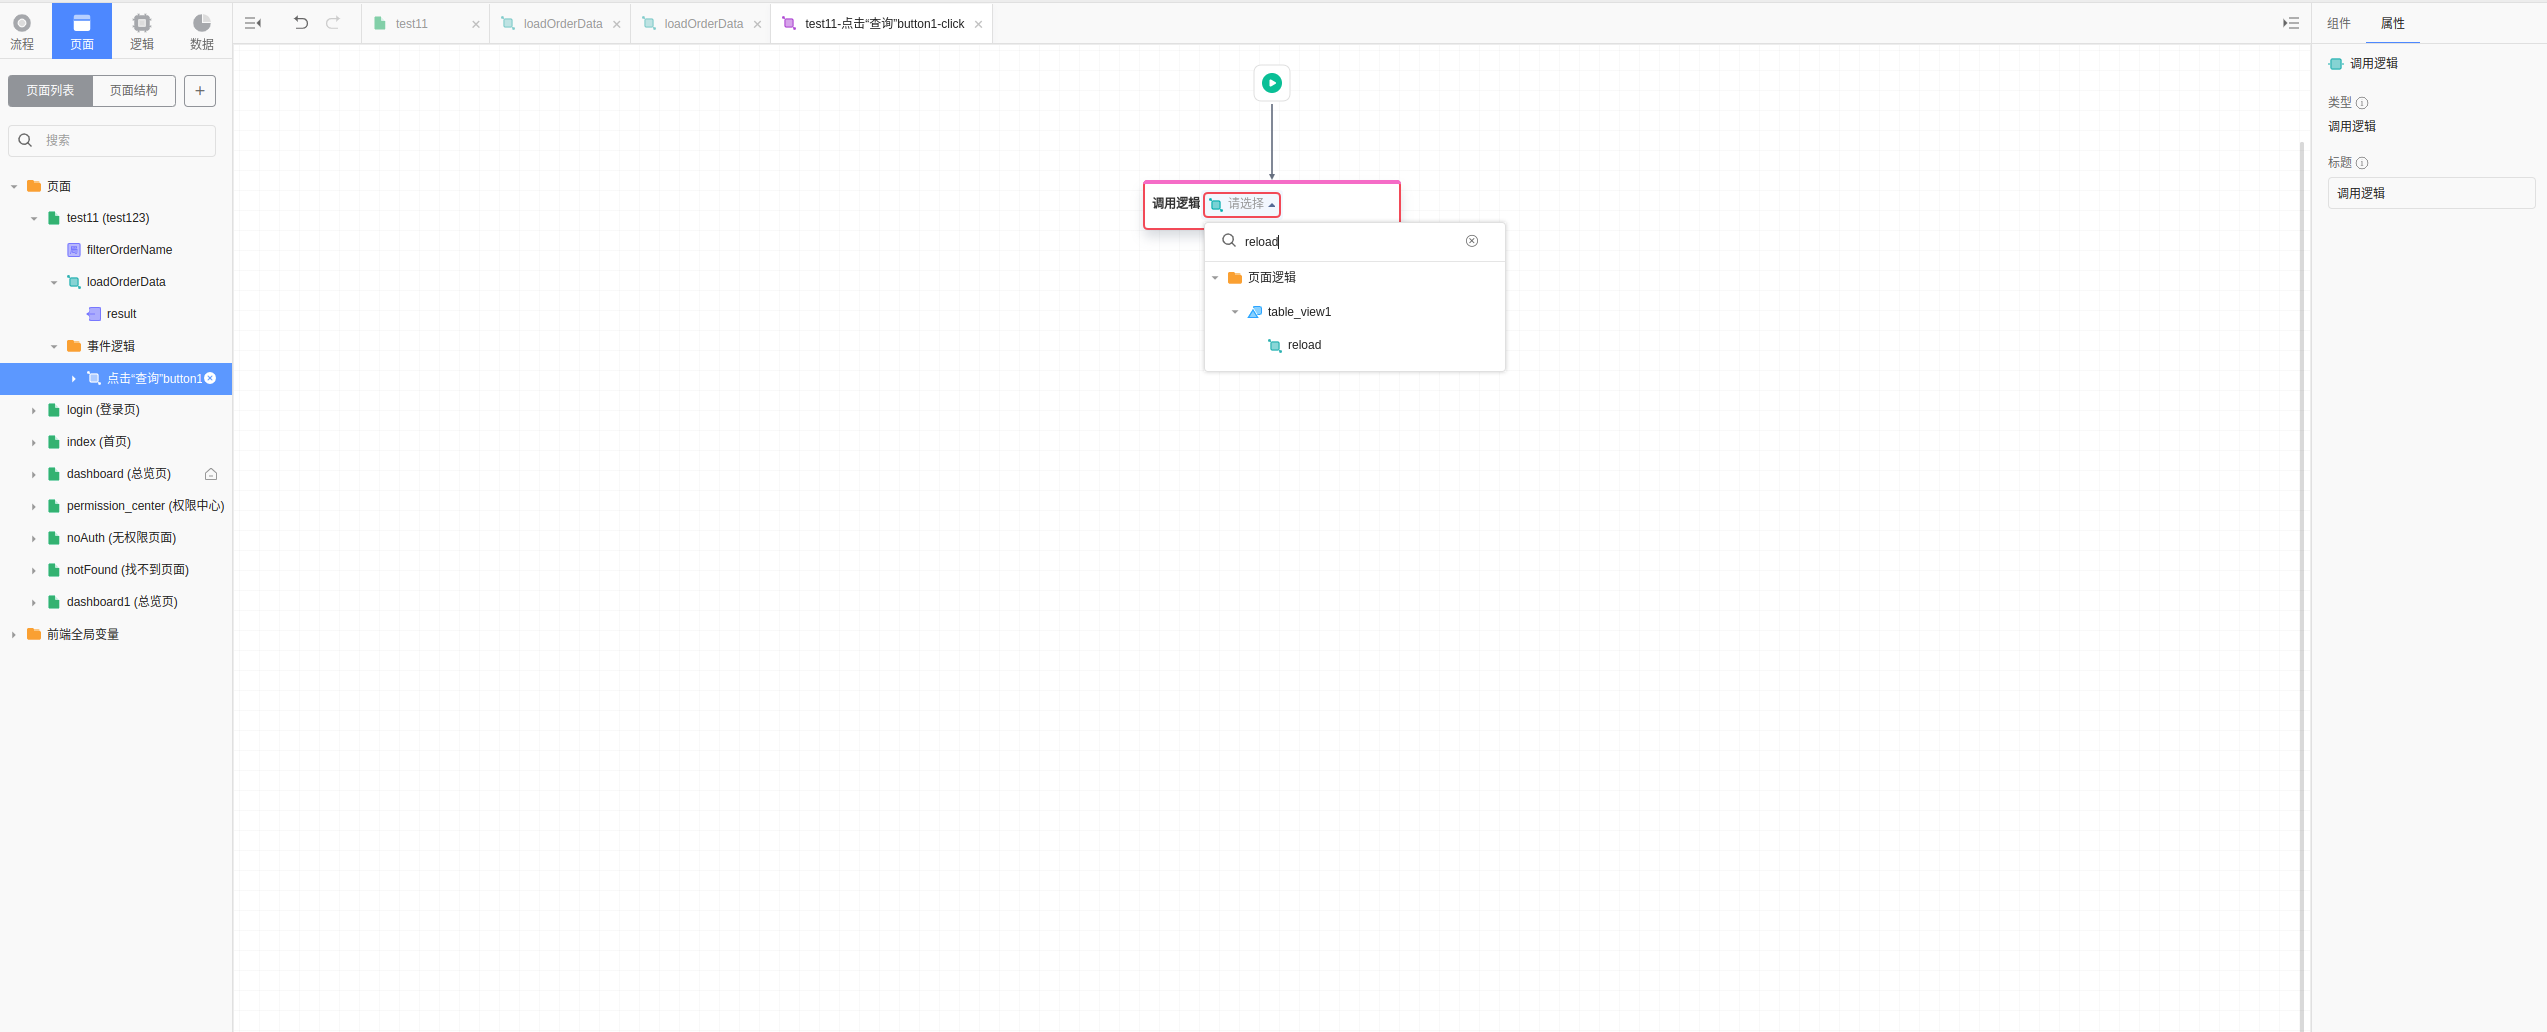Collapse the left sidebar panel icon

coord(253,23)
